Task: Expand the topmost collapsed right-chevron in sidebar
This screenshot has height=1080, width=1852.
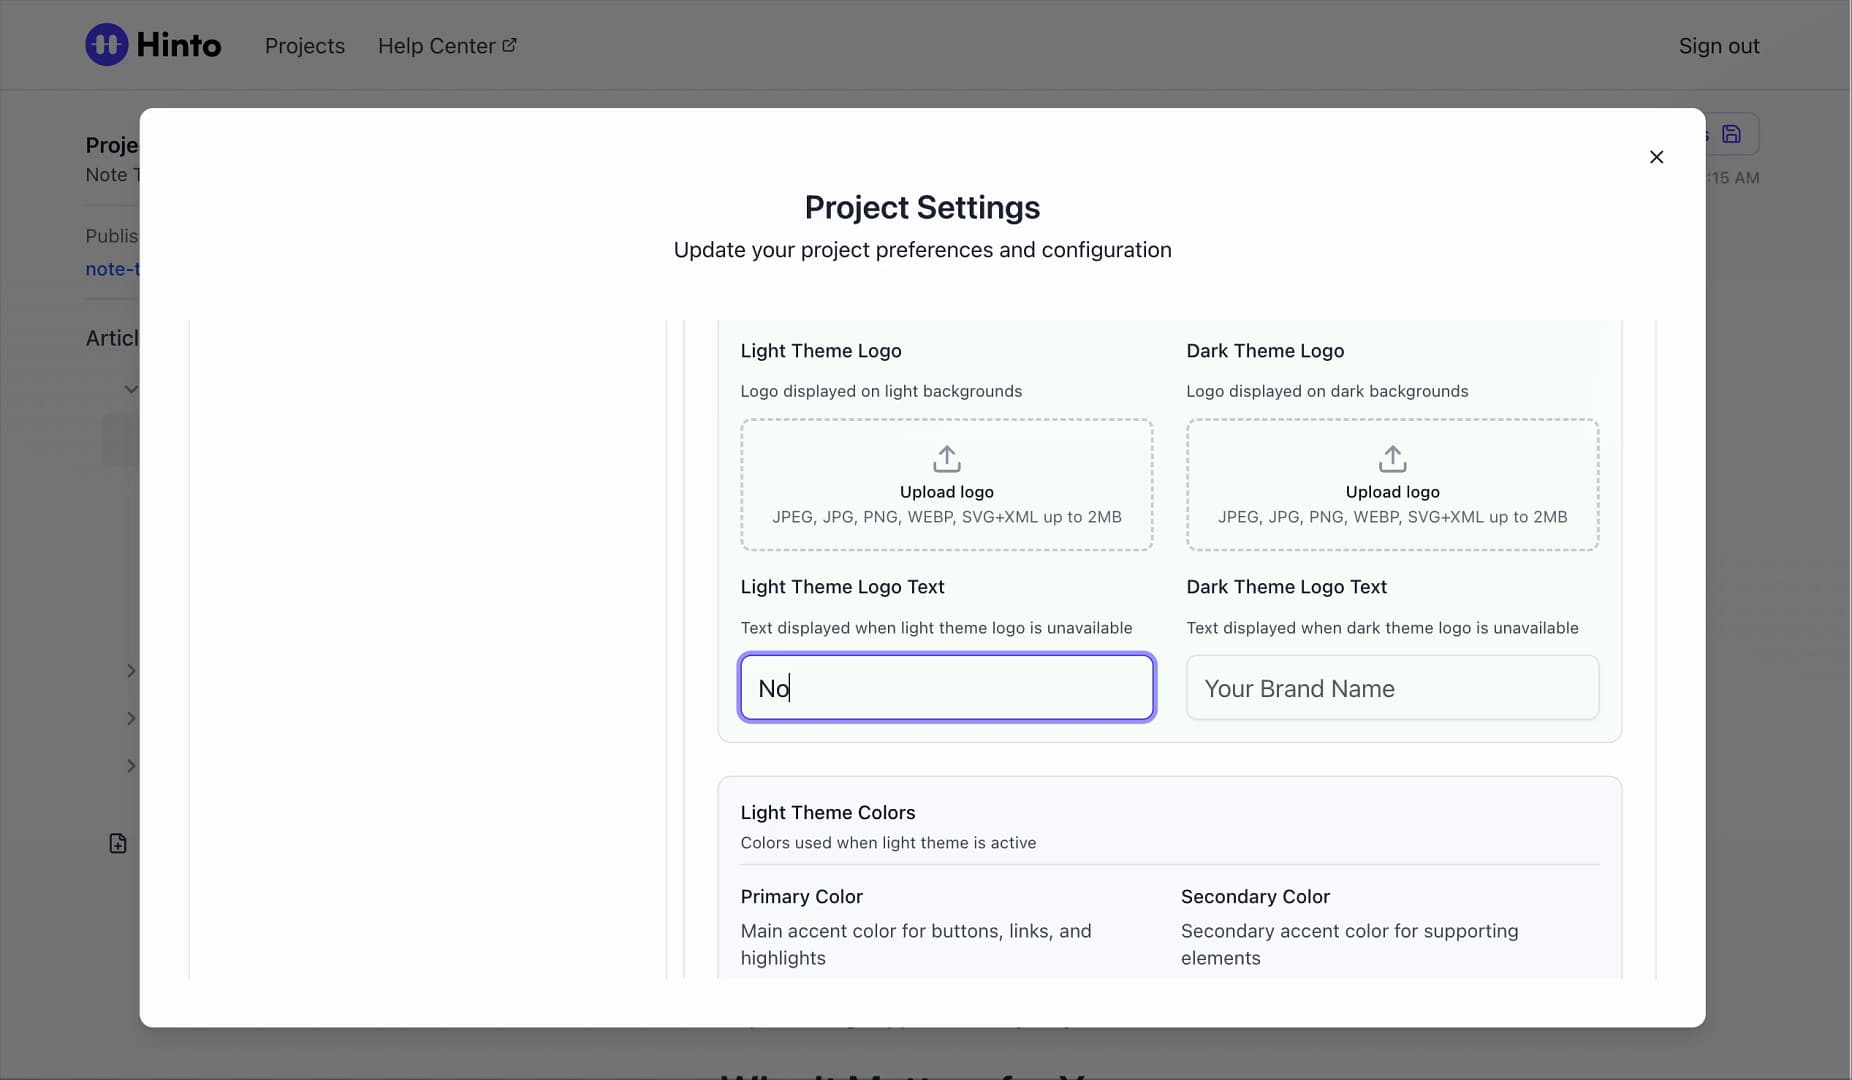Action: coord(131,671)
